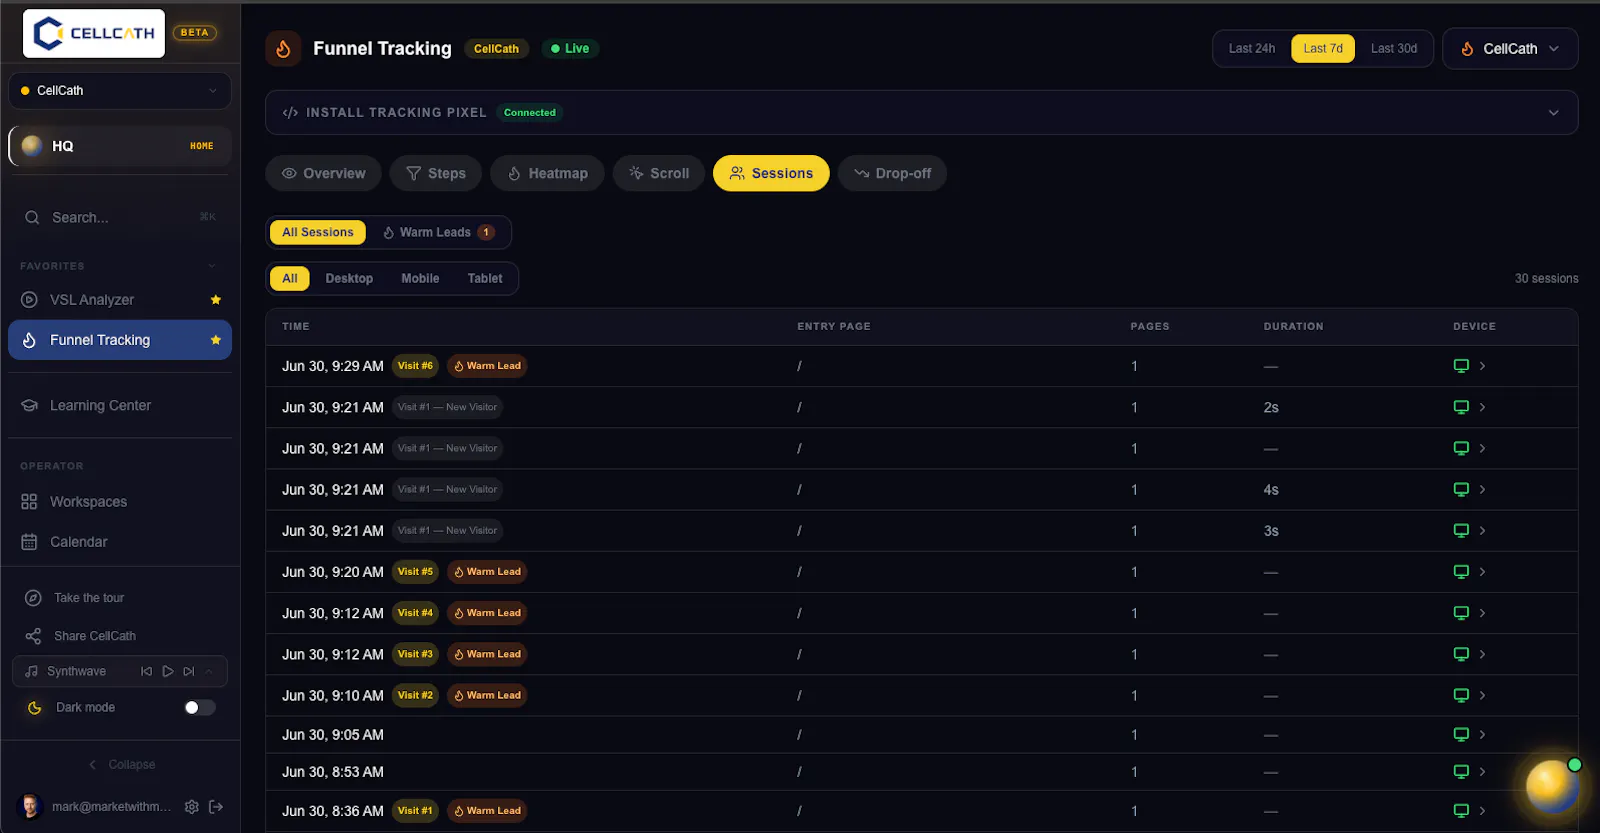1600x833 pixels.
Task: Toggle the Dark mode switch
Action: 200,708
